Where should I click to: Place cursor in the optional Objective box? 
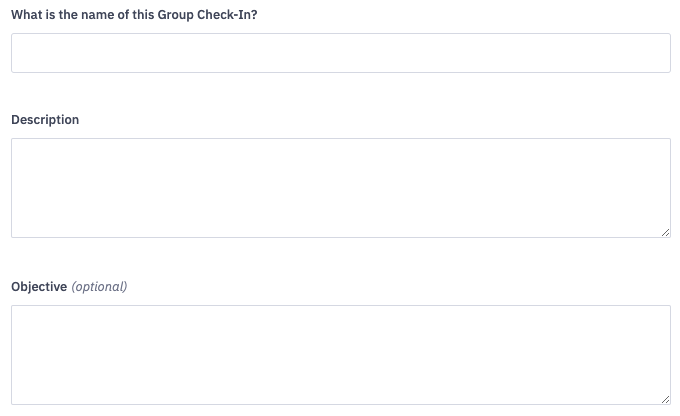coord(340,355)
